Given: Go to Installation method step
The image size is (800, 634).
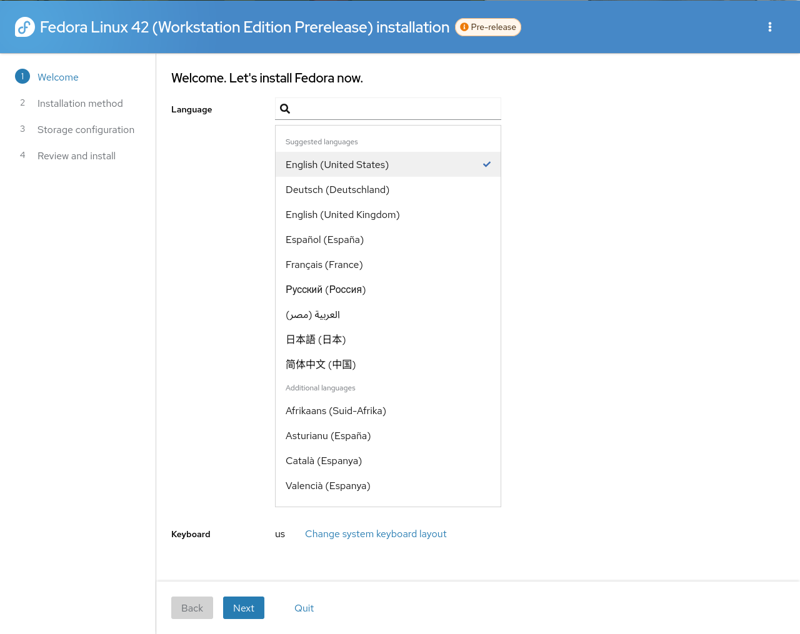Looking at the screenshot, I should point(80,103).
